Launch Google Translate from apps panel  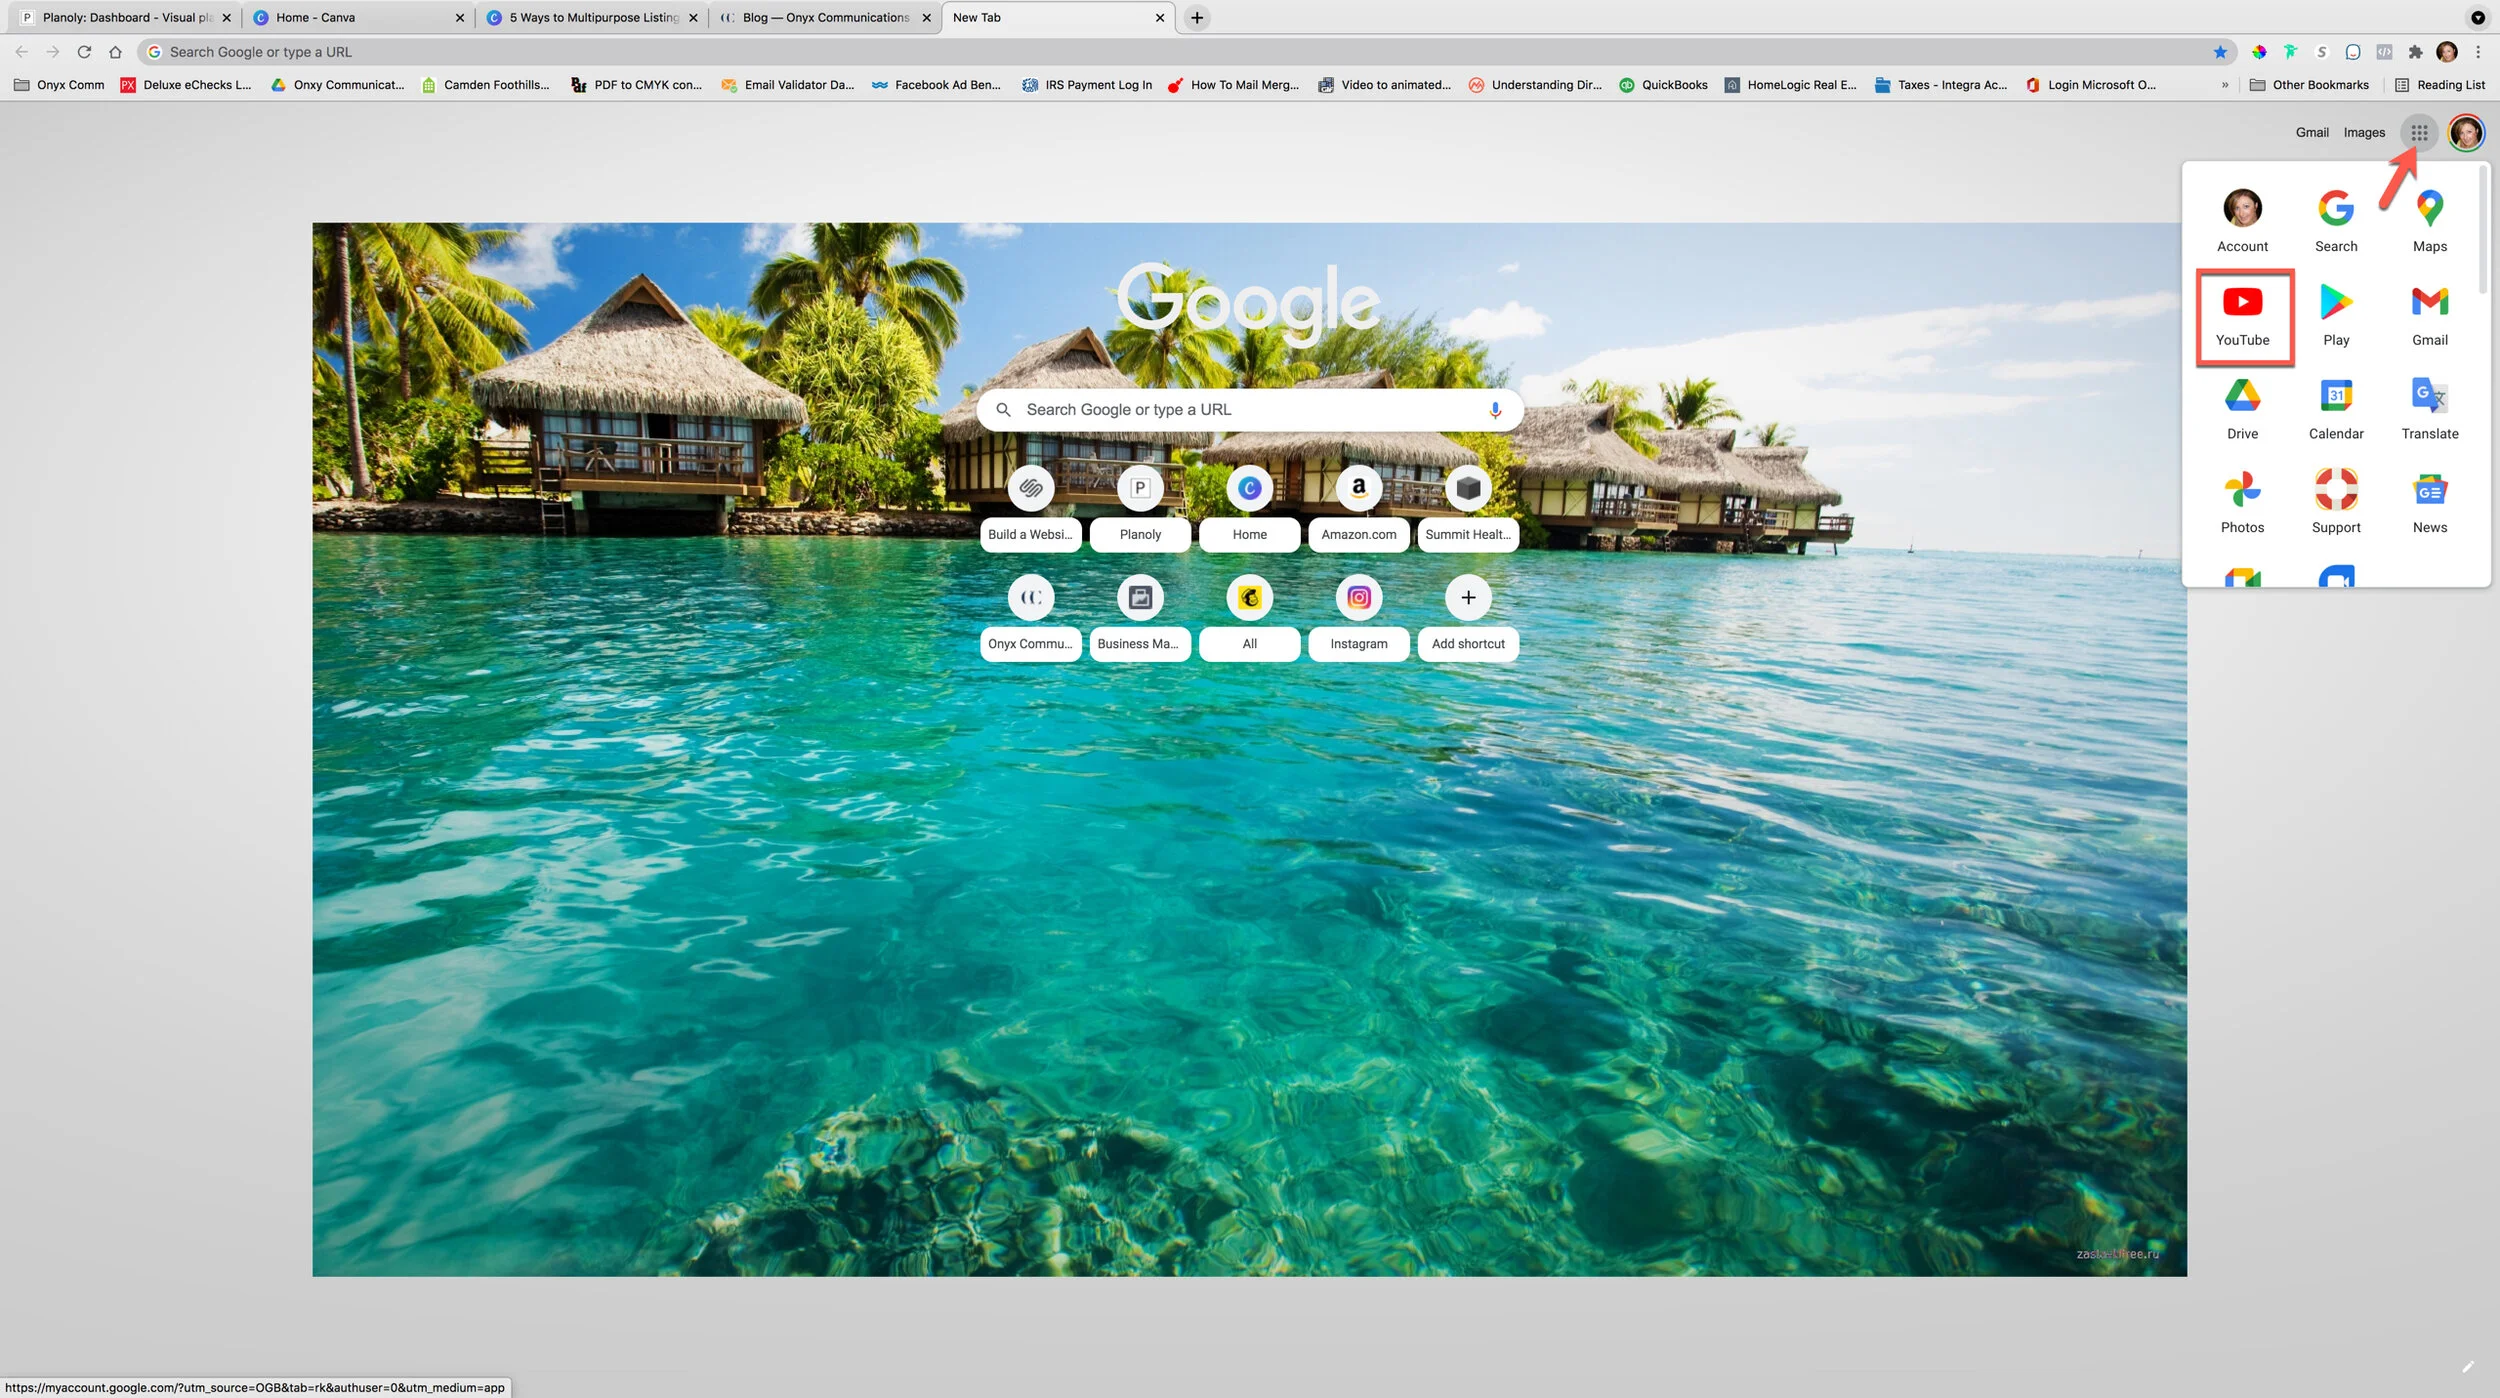[2428, 408]
